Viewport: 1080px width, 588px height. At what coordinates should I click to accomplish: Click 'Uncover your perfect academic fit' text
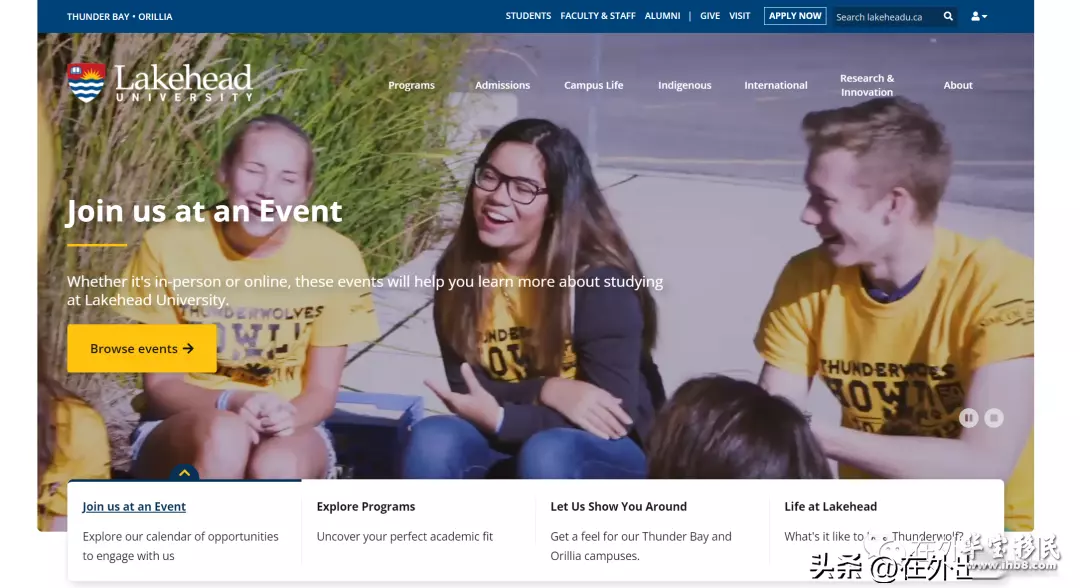click(405, 536)
